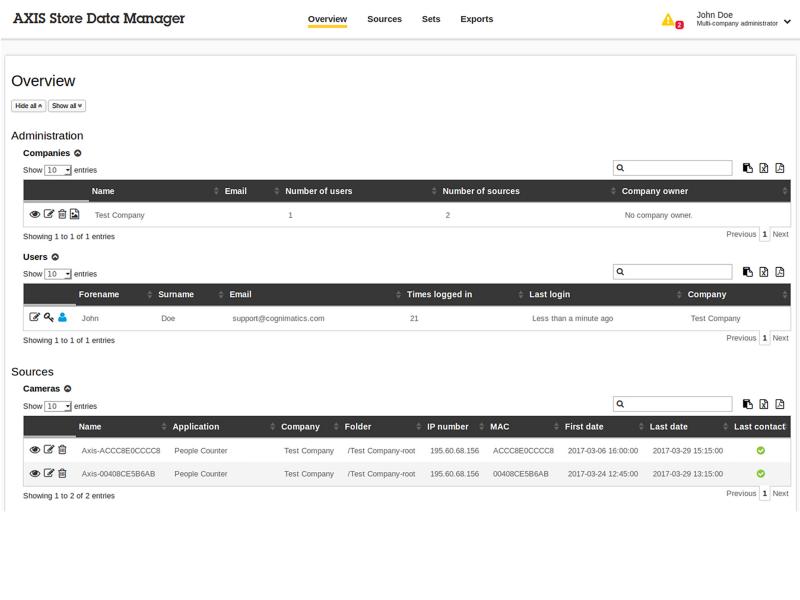Viewport: 800px width, 600px height.
Task: Sort Users by Last login
Action: tap(549, 294)
